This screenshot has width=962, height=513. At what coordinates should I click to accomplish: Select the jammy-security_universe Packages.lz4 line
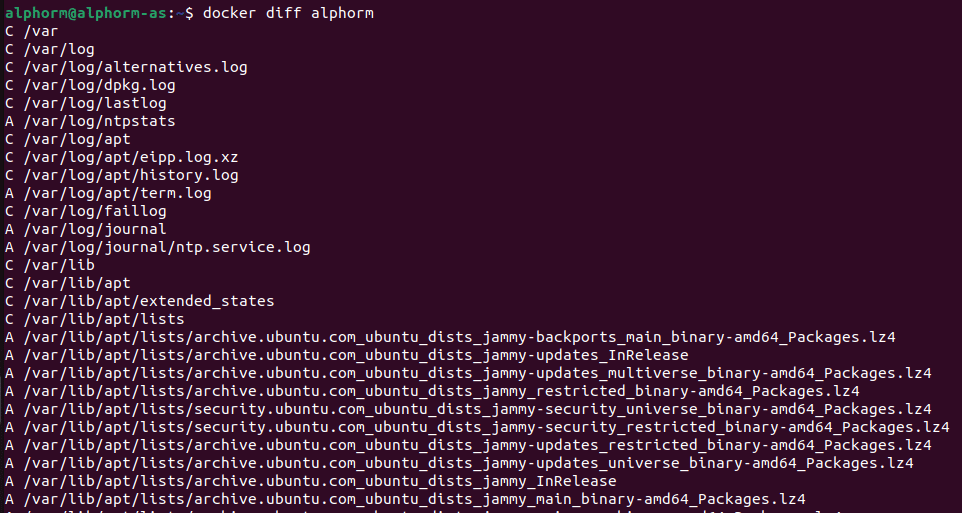coord(468,409)
